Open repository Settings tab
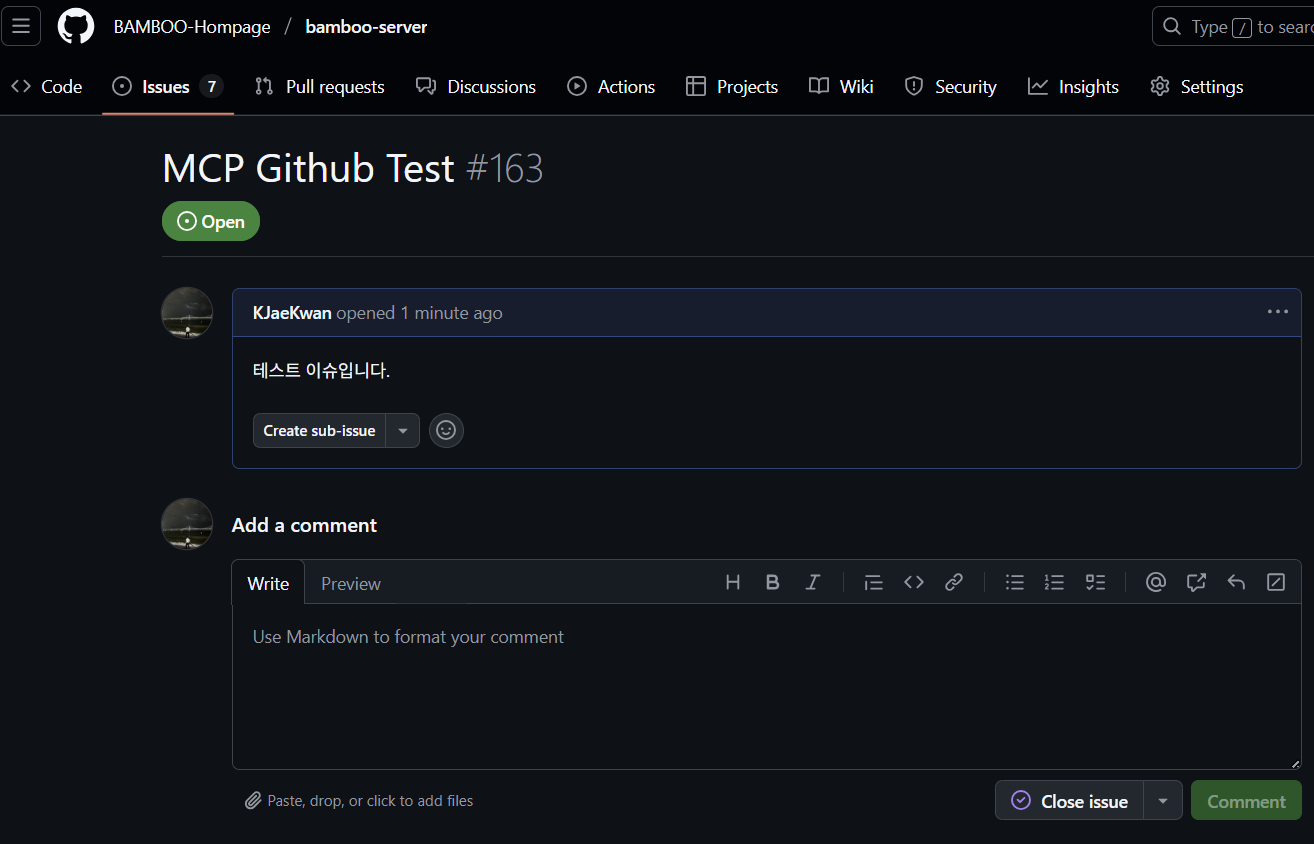This screenshot has height=844, width=1314. 1196,87
